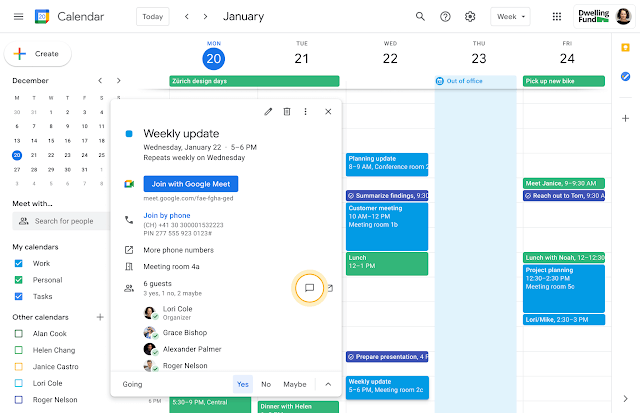640x413 pixels.
Task: Select No as RSVP response
Action: 266,384
